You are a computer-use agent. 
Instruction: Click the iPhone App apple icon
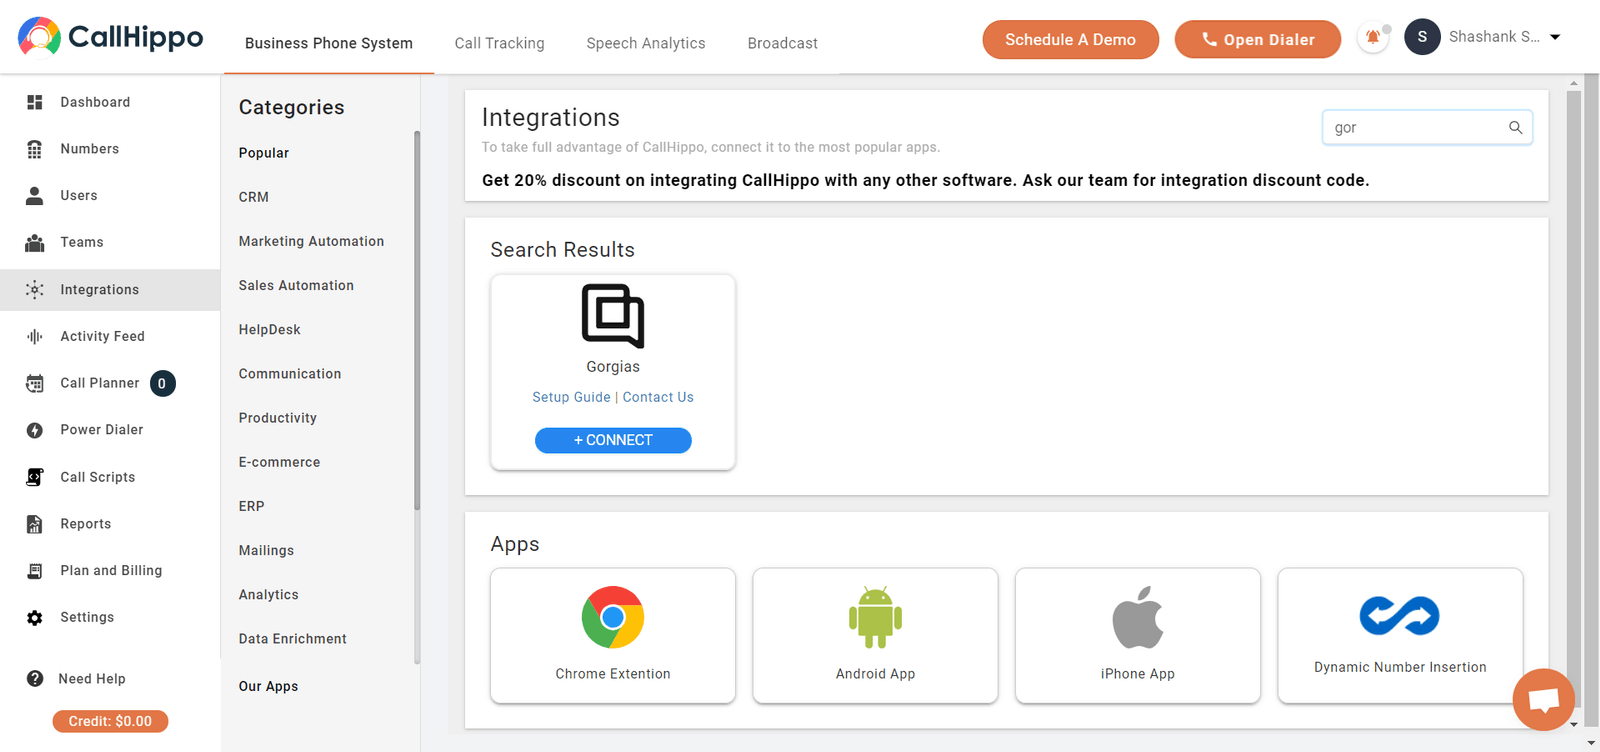[1138, 617]
